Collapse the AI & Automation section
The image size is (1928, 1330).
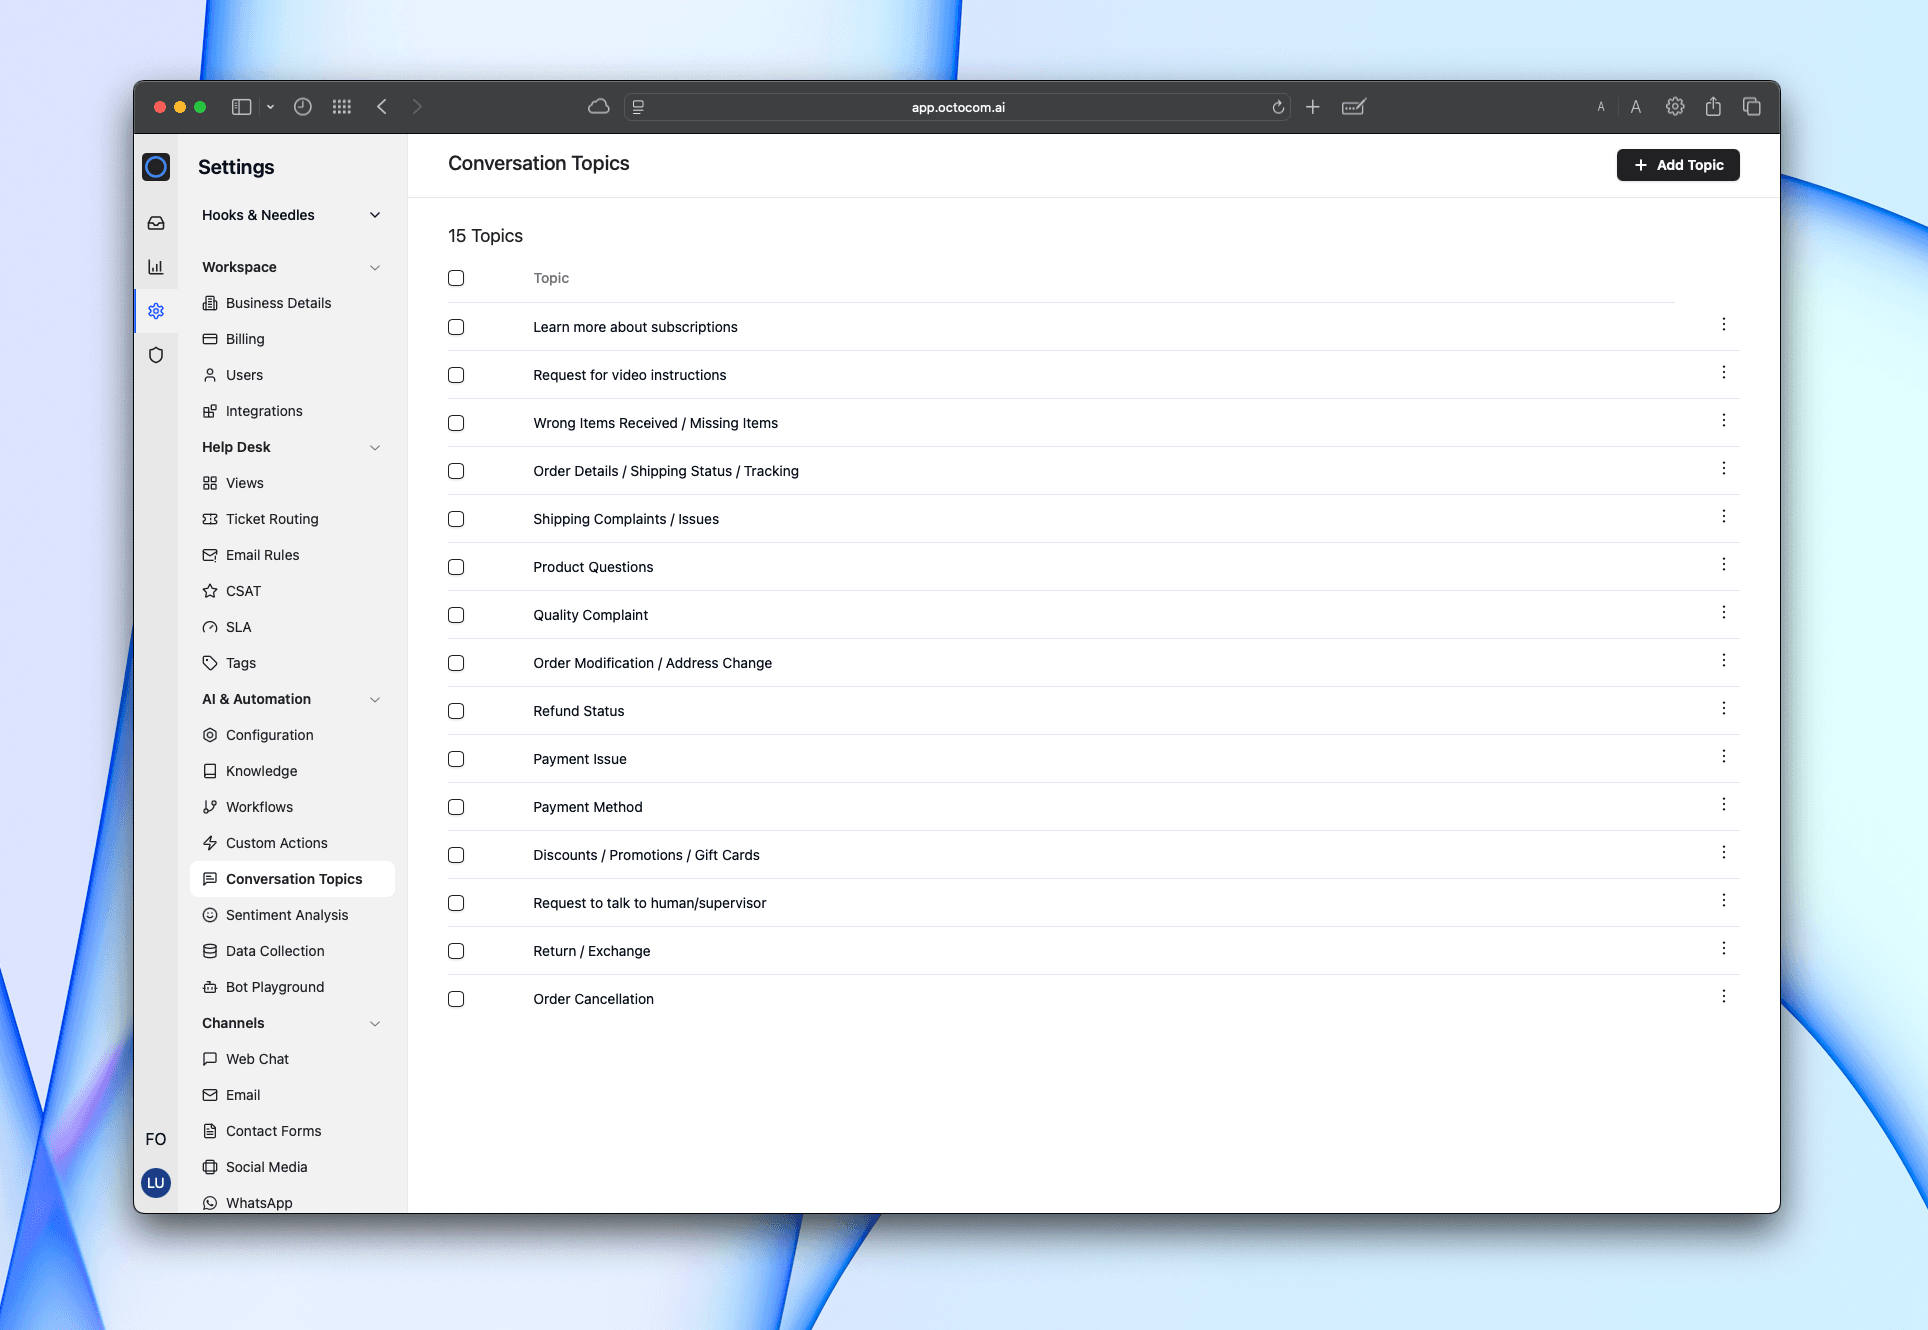[x=375, y=699]
